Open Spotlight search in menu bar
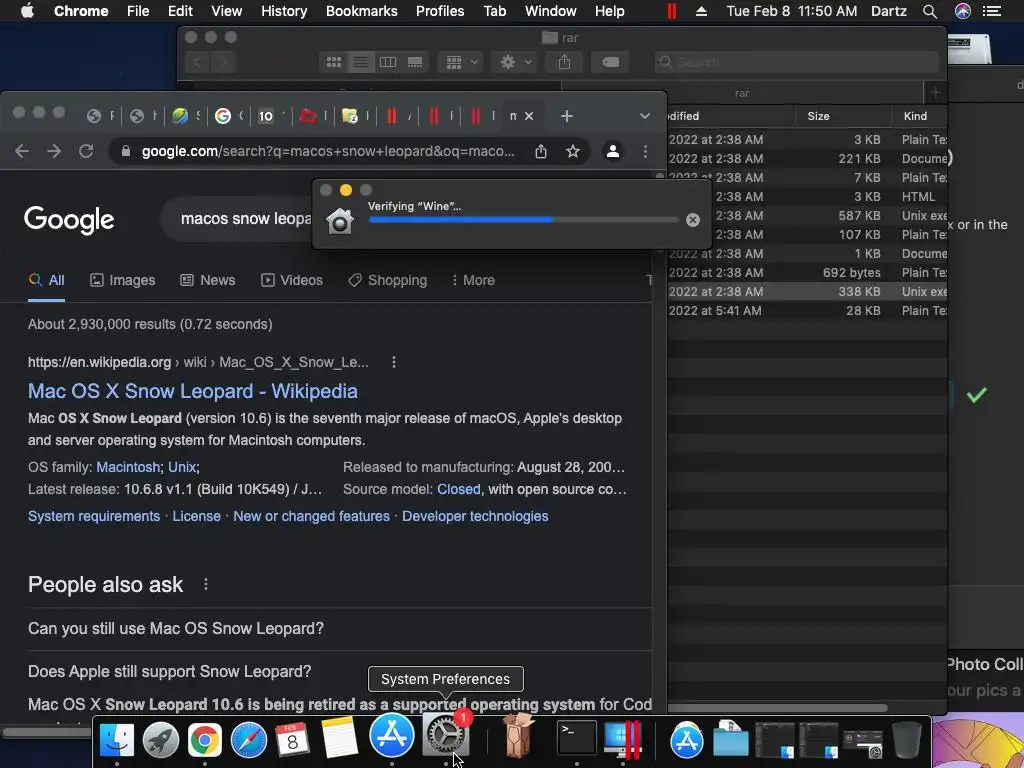 pyautogui.click(x=930, y=11)
